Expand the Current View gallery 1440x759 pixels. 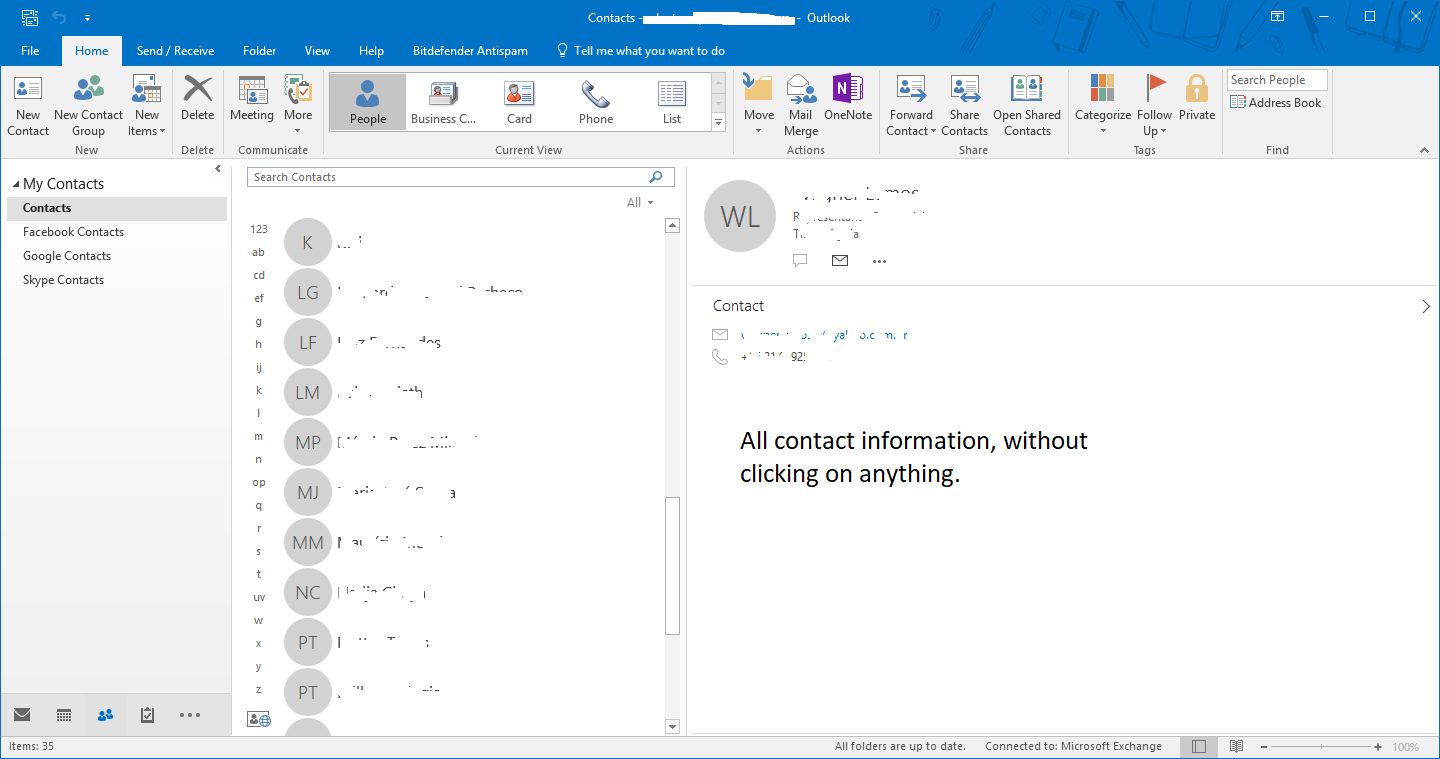(718, 122)
